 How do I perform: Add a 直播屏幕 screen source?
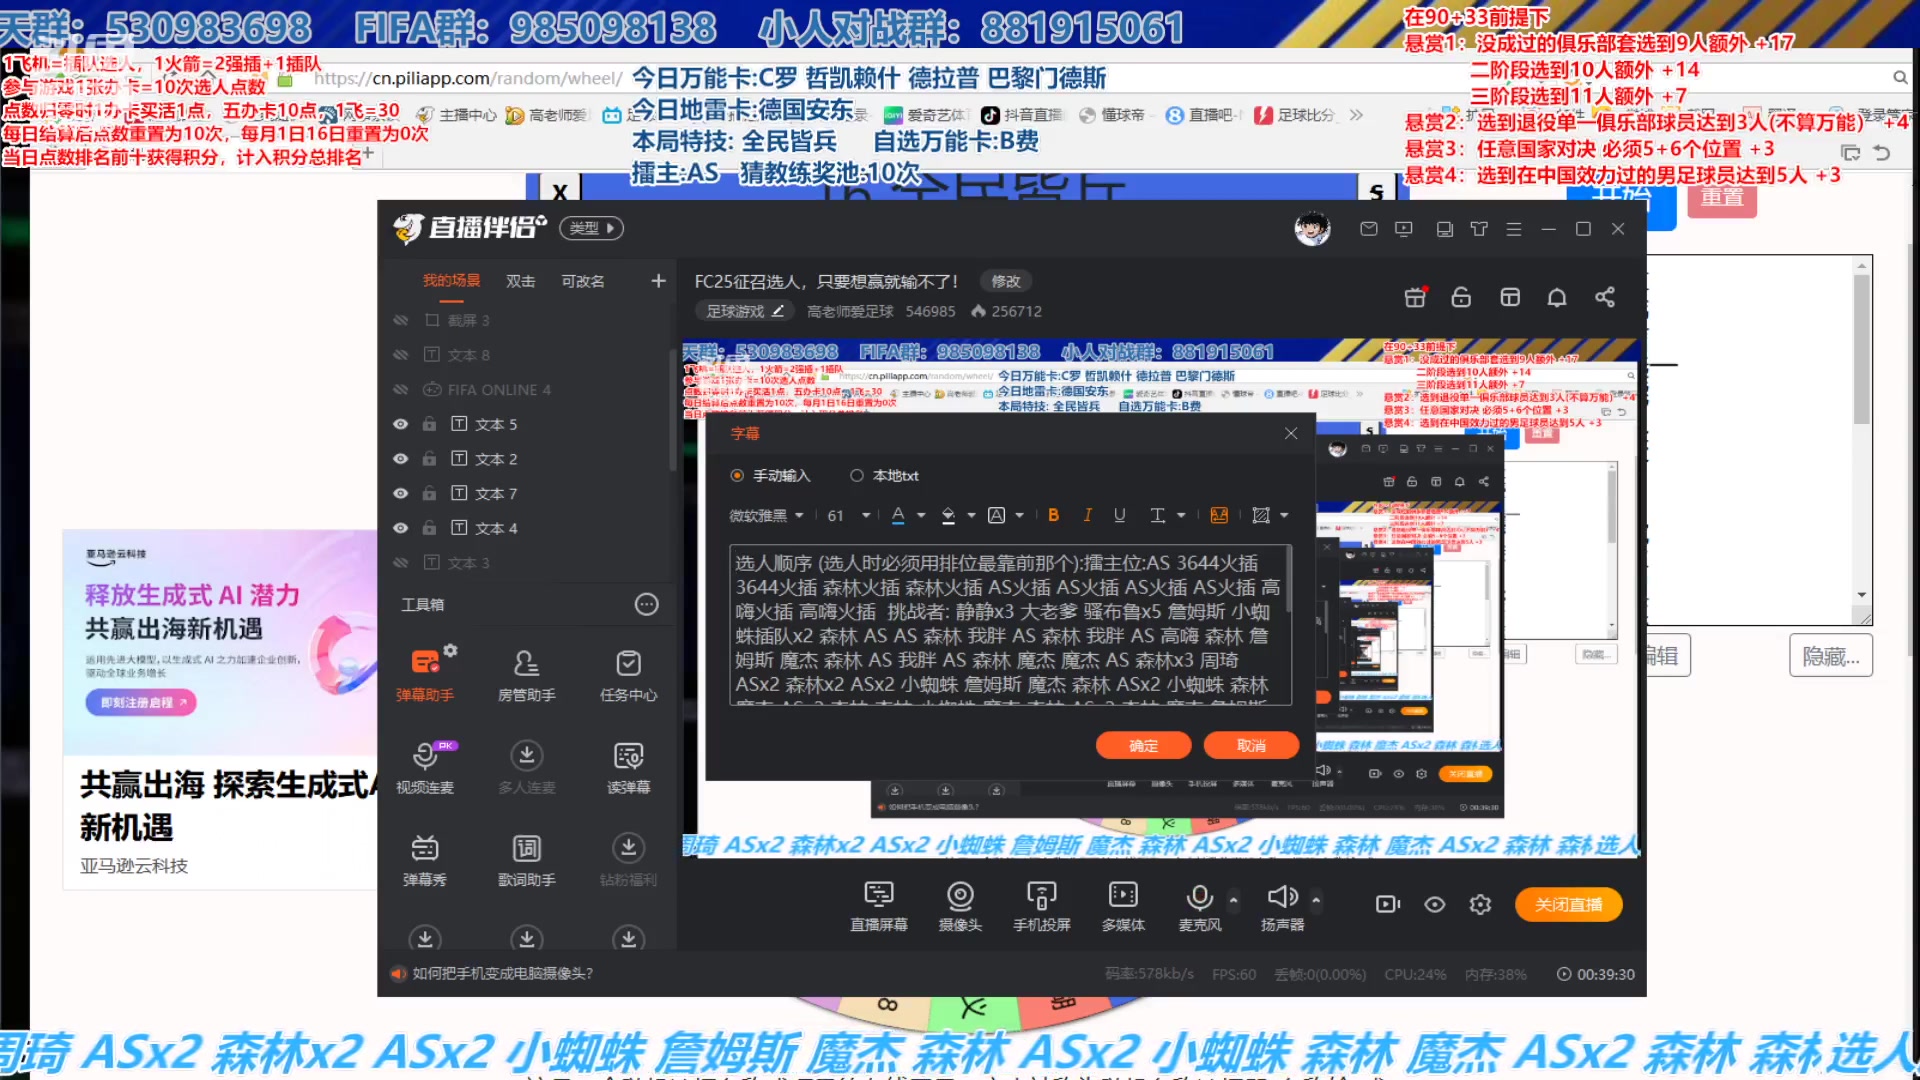pos(879,905)
